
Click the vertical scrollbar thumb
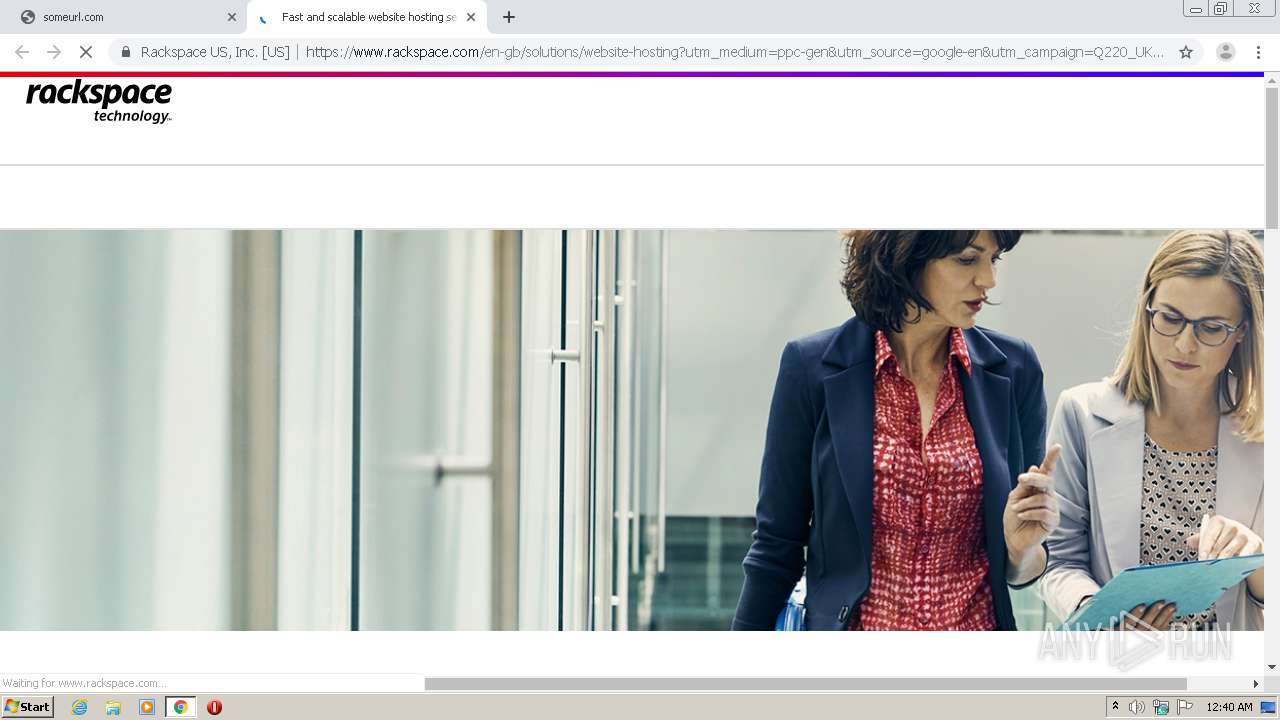tap(1272, 157)
